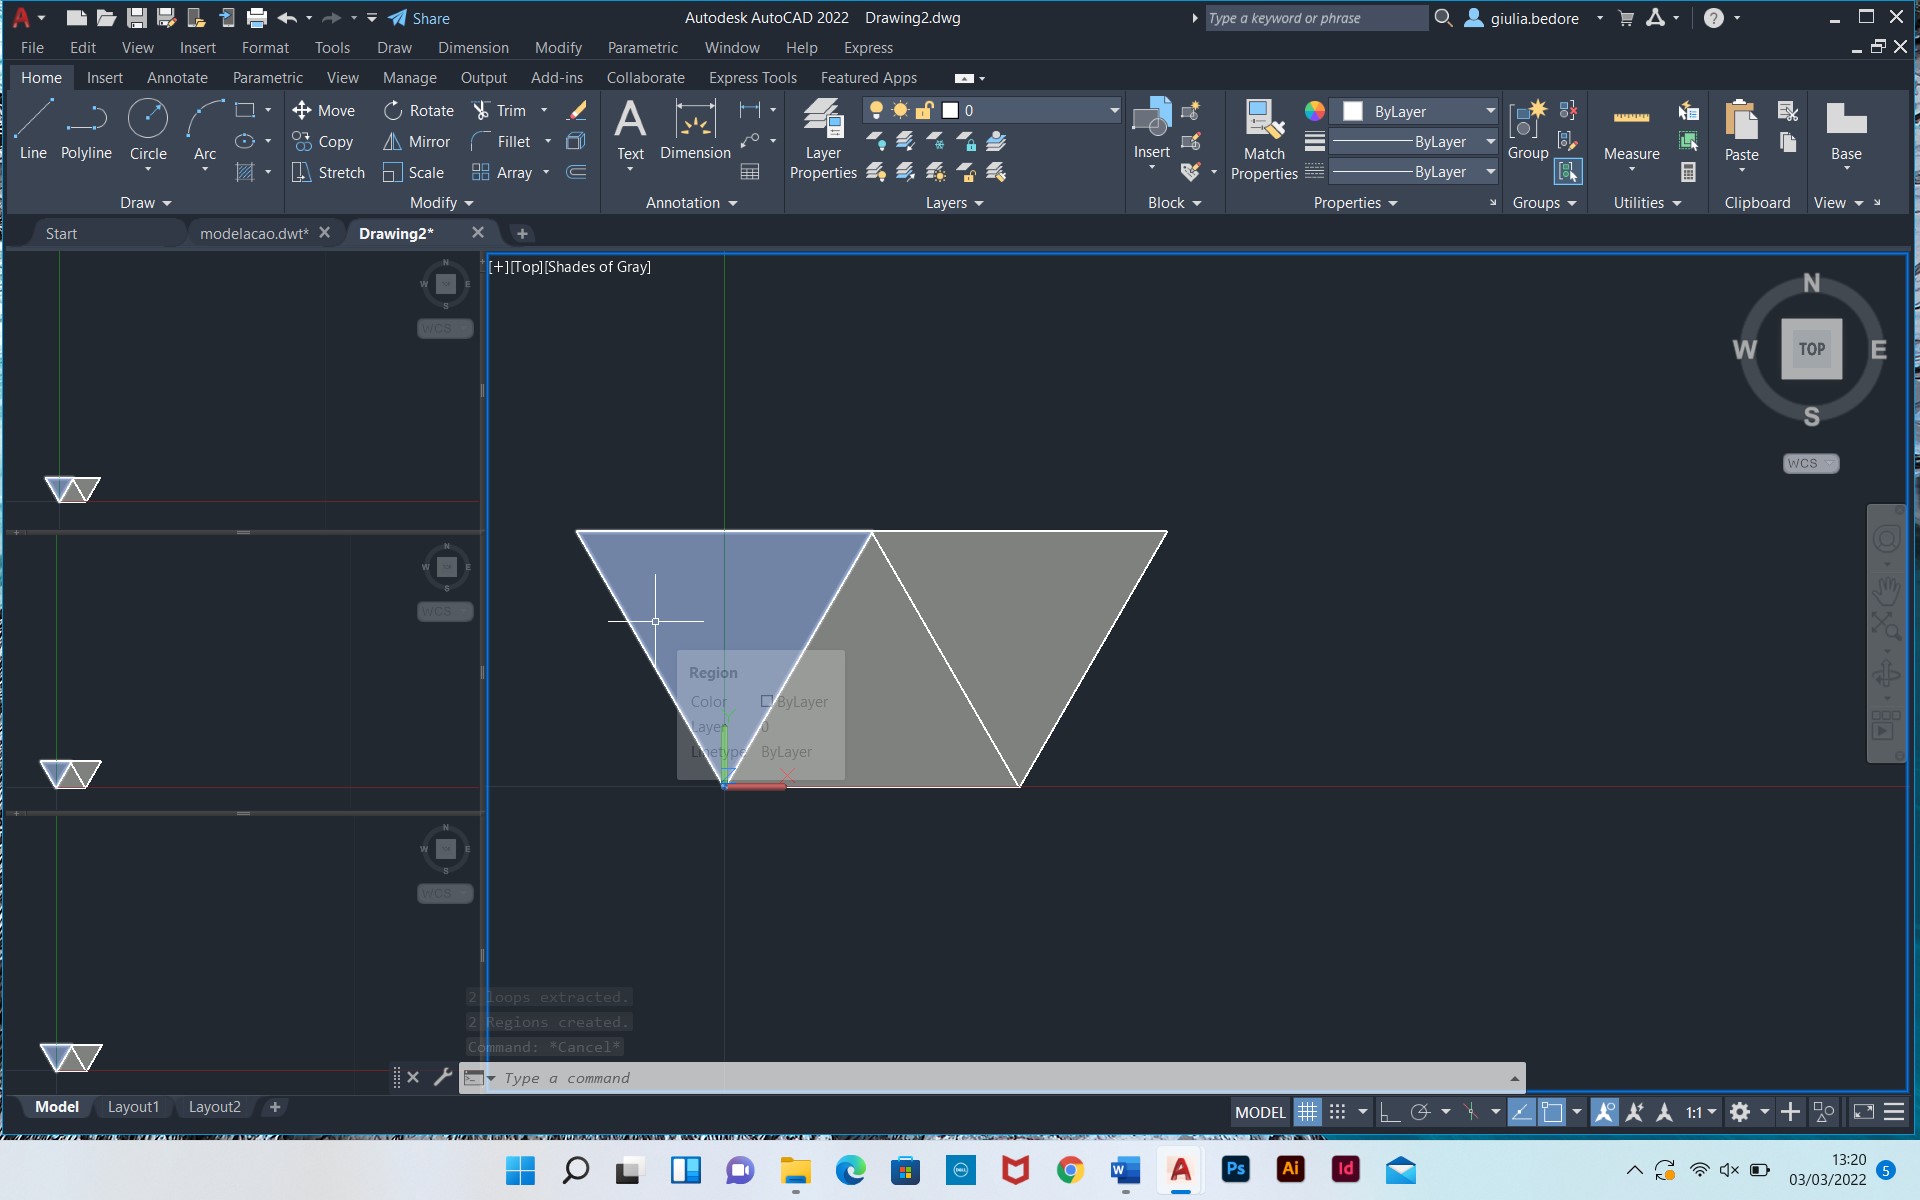Toggle 2D object snap in status bar
1920x1200 pixels.
1552,1112
